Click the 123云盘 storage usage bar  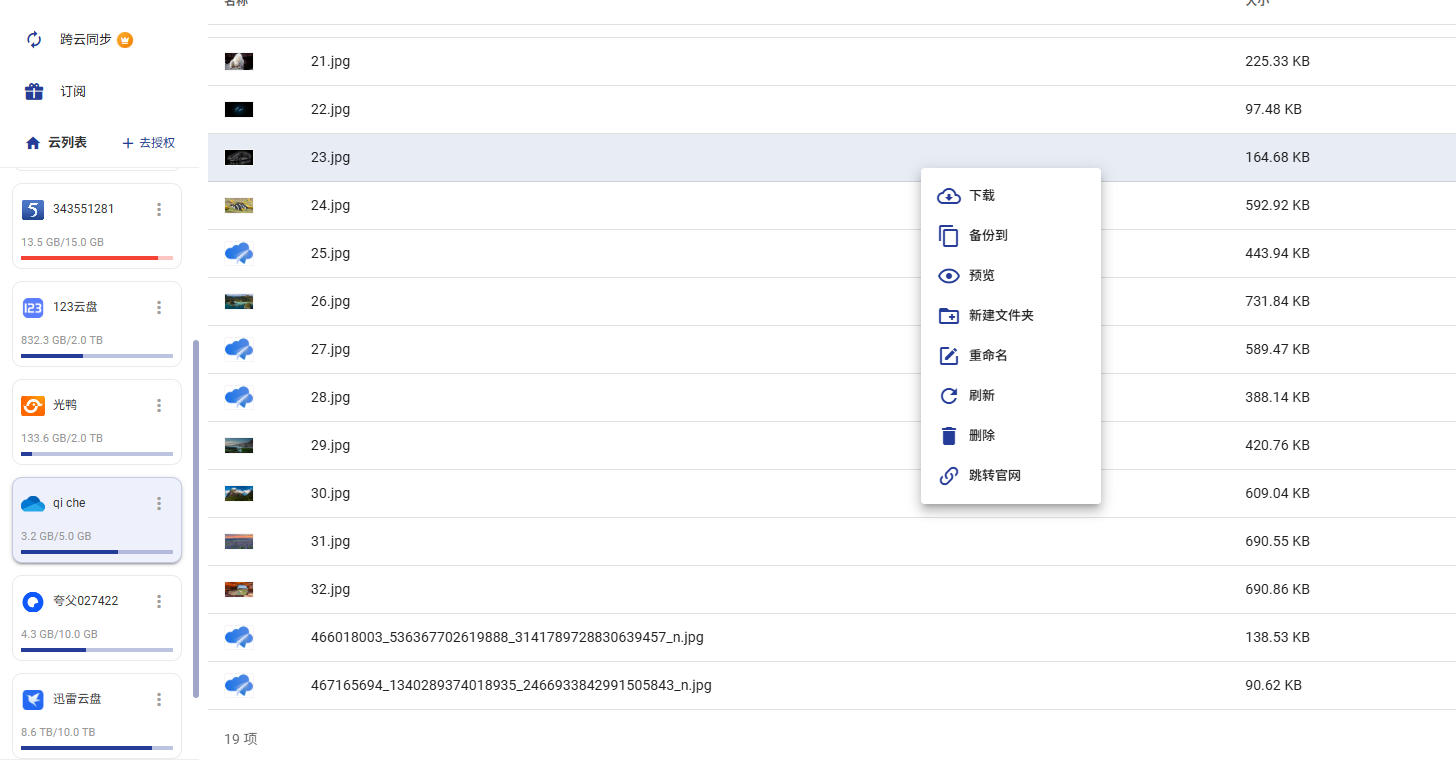pos(97,356)
